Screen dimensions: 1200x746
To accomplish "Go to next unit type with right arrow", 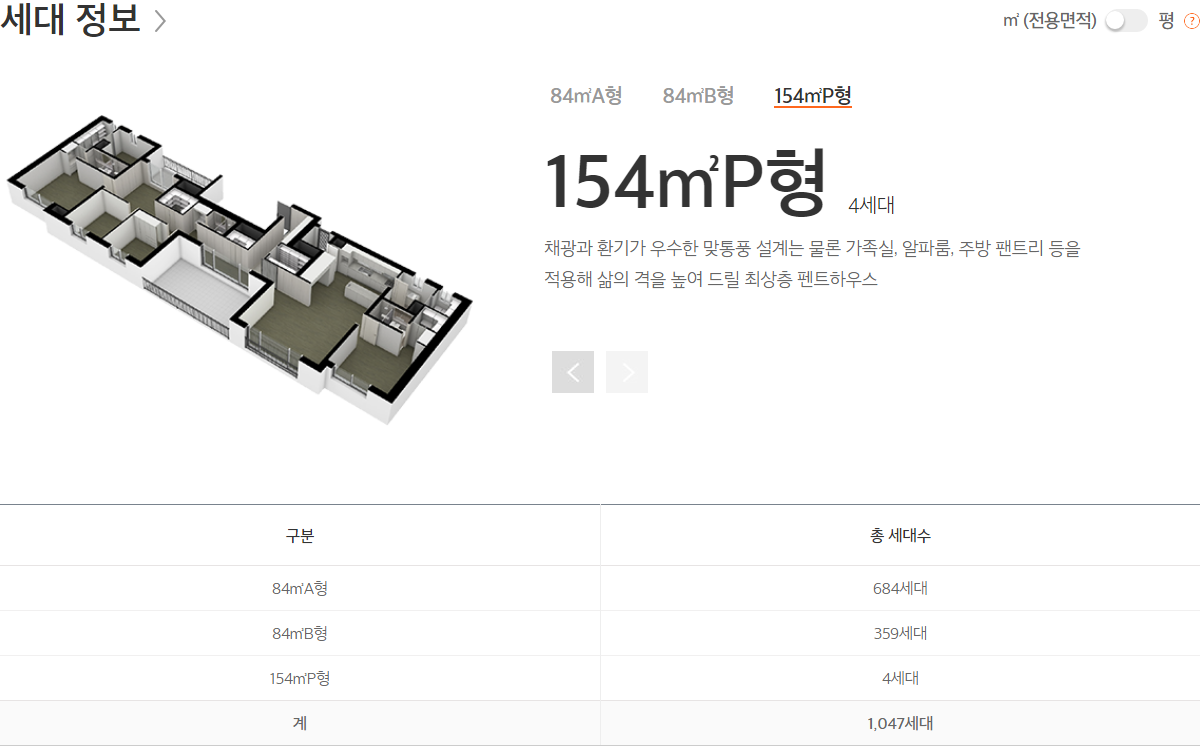I will tap(627, 372).
